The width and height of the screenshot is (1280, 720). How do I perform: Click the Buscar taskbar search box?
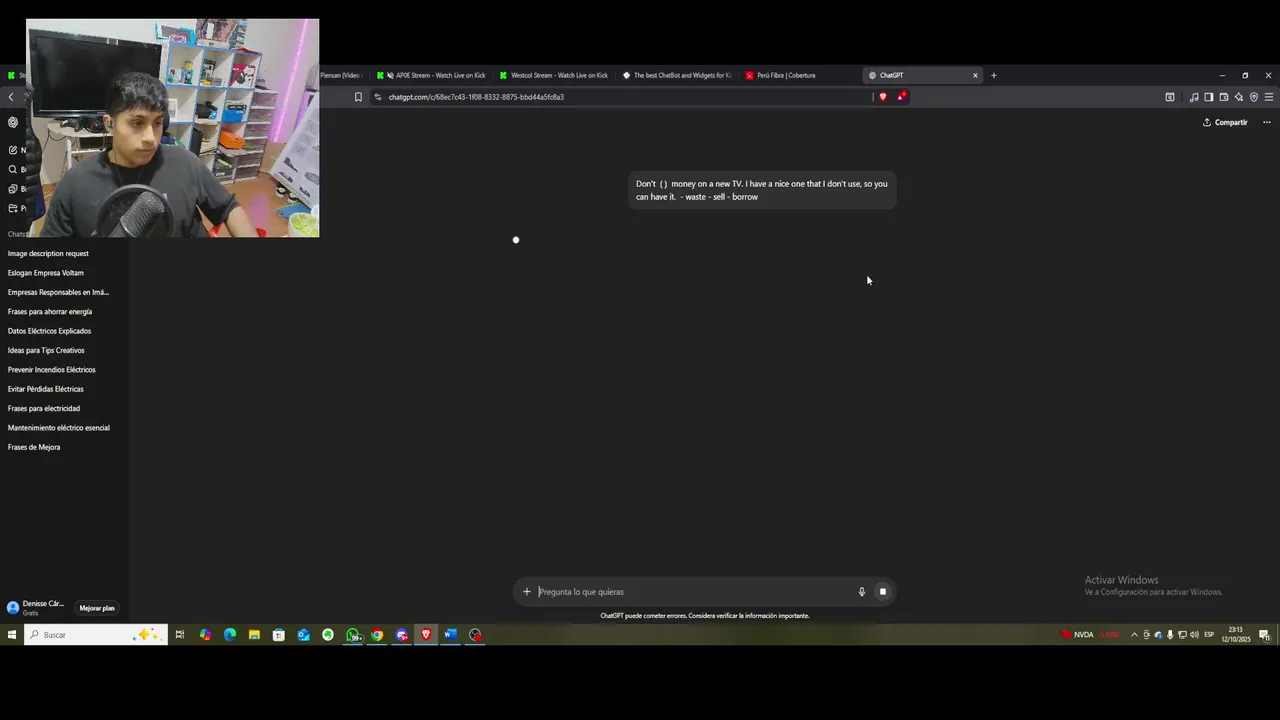click(96, 635)
